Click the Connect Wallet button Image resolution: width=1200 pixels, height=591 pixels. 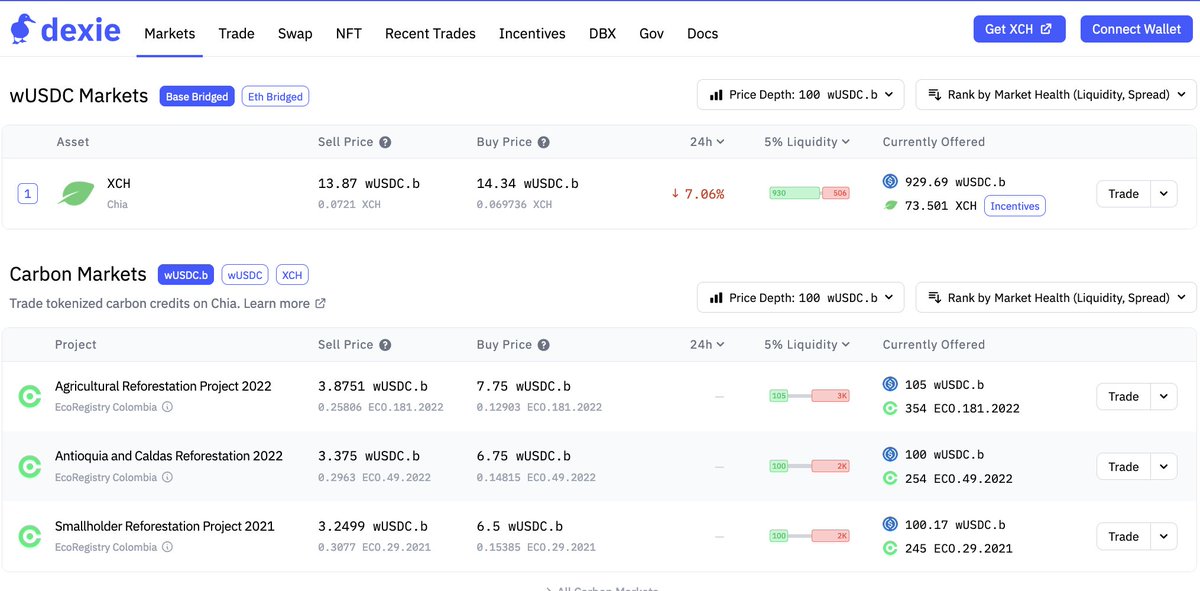tap(1136, 29)
